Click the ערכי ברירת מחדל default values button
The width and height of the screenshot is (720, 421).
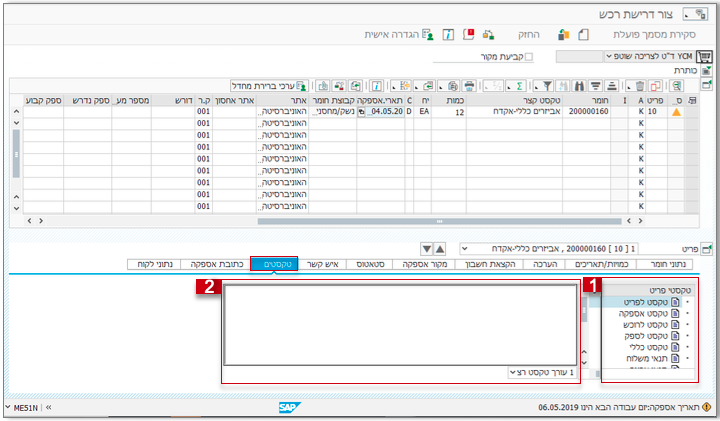click(269, 86)
